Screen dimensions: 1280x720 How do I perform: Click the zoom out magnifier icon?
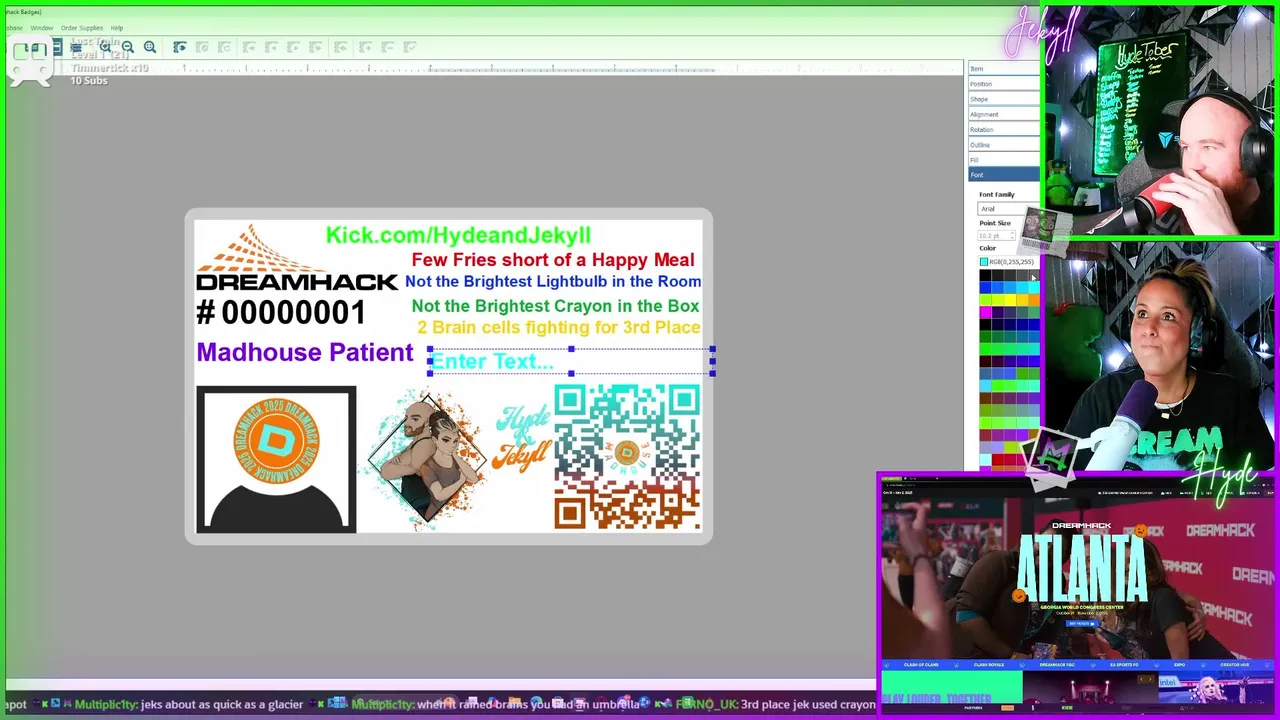pyautogui.click(x=128, y=47)
